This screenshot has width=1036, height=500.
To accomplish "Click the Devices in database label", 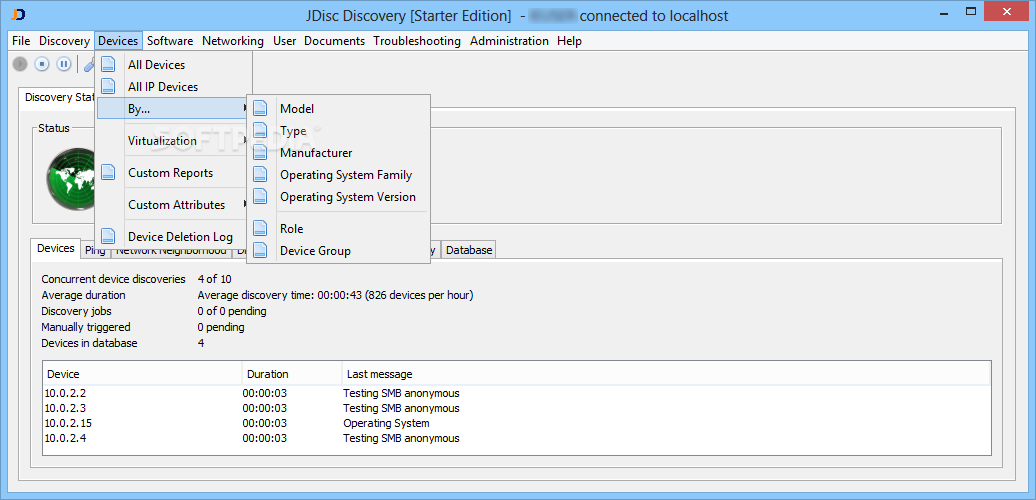I will (x=89, y=343).
